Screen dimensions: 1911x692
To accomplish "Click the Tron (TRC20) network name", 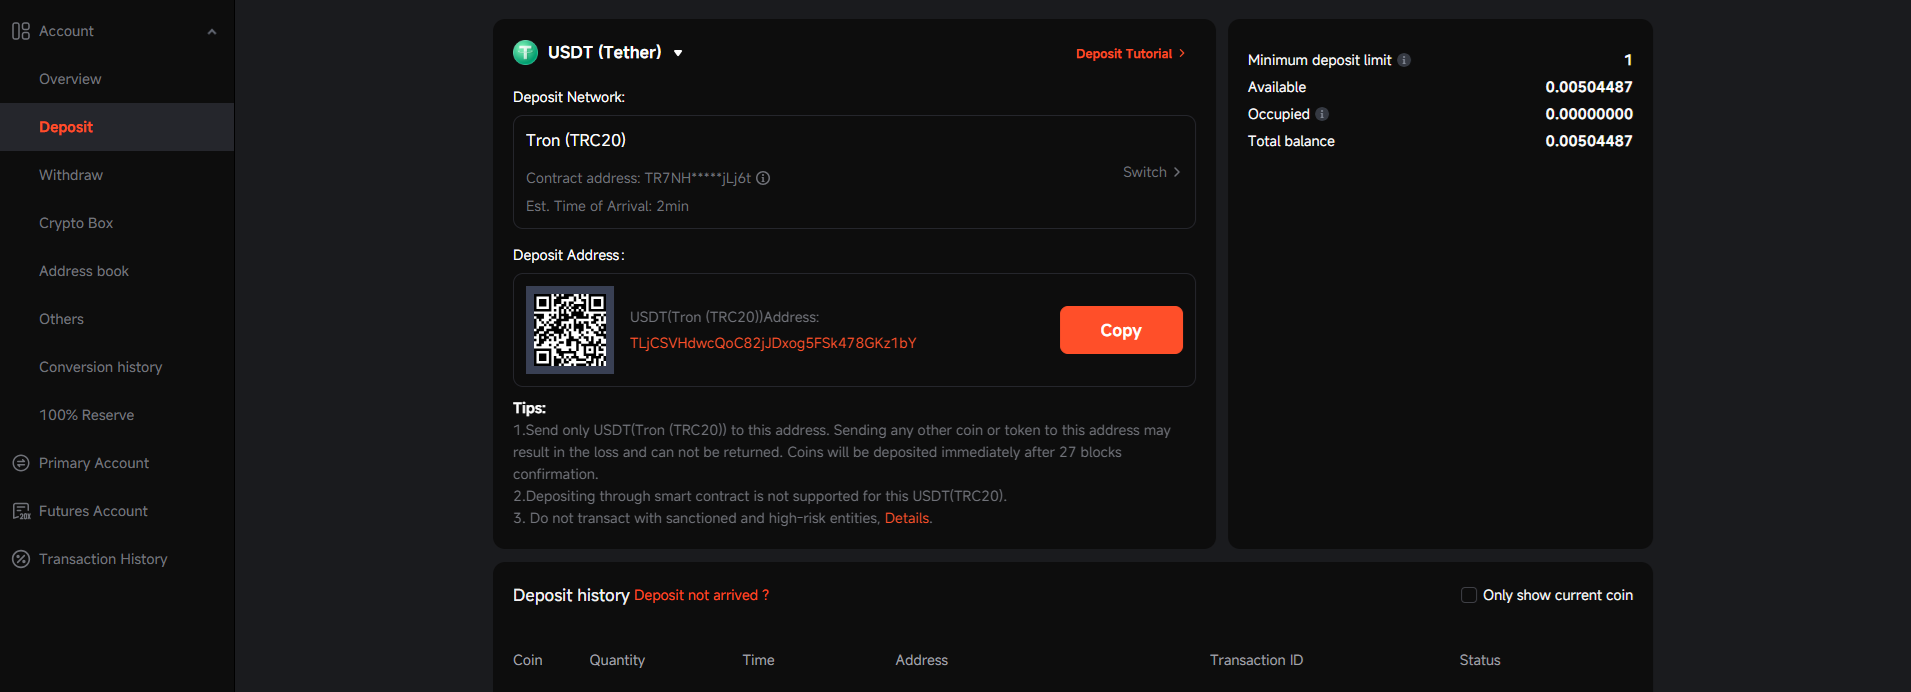I will (576, 140).
